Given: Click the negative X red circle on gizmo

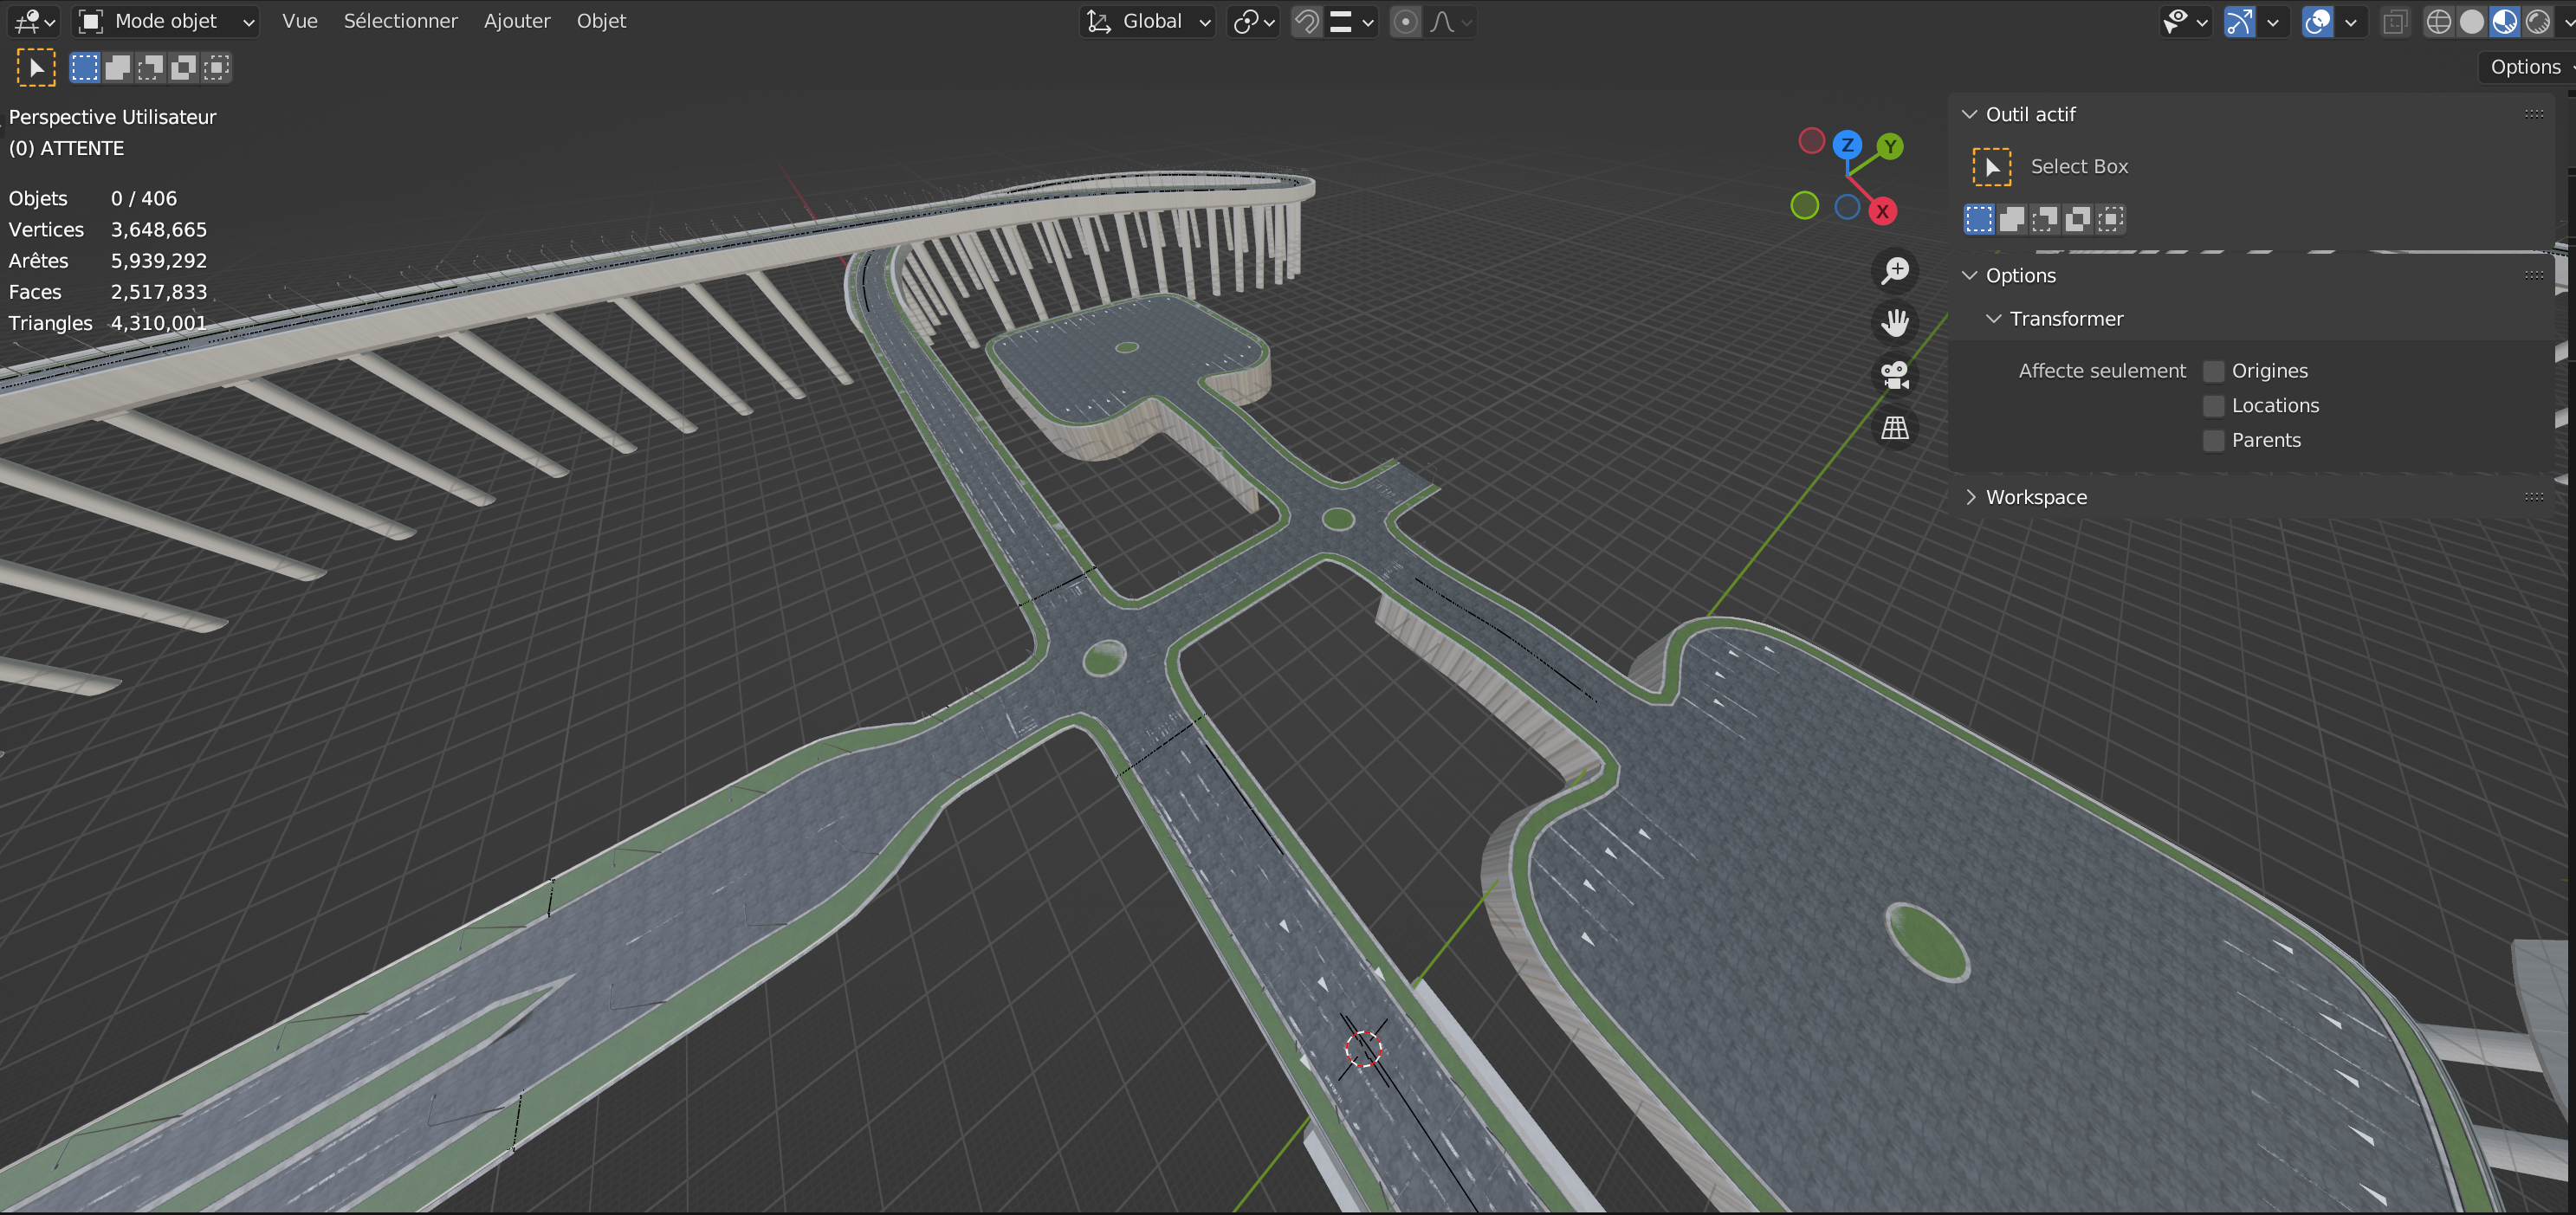Looking at the screenshot, I should click(1811, 141).
